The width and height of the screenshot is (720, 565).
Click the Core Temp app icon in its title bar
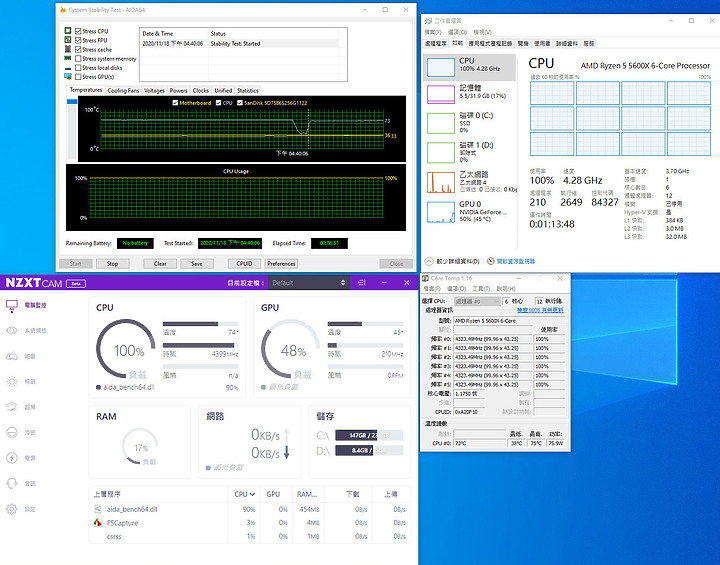pos(426,278)
